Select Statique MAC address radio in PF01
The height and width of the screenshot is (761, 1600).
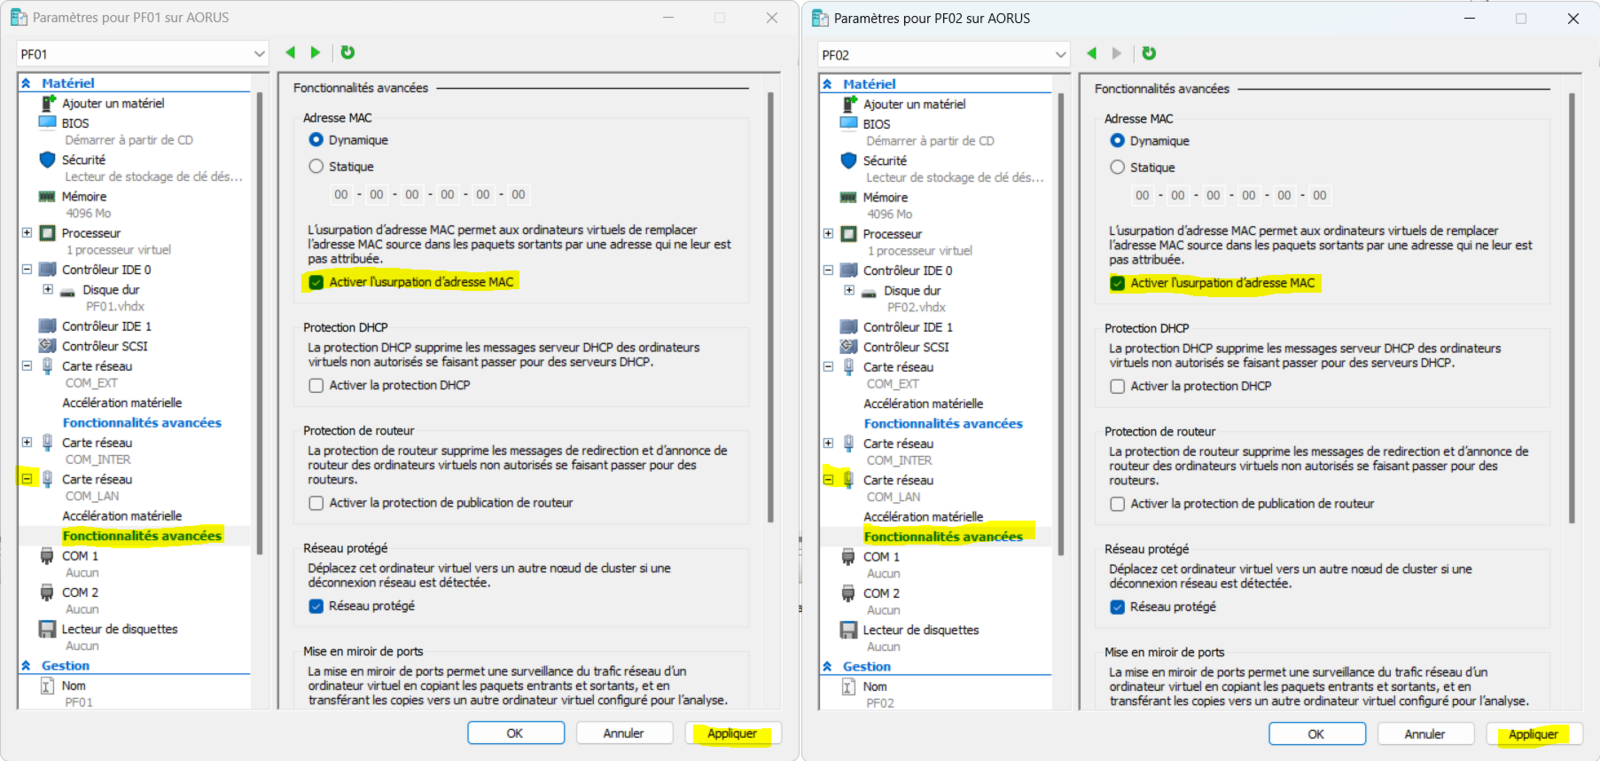pyautogui.click(x=316, y=167)
